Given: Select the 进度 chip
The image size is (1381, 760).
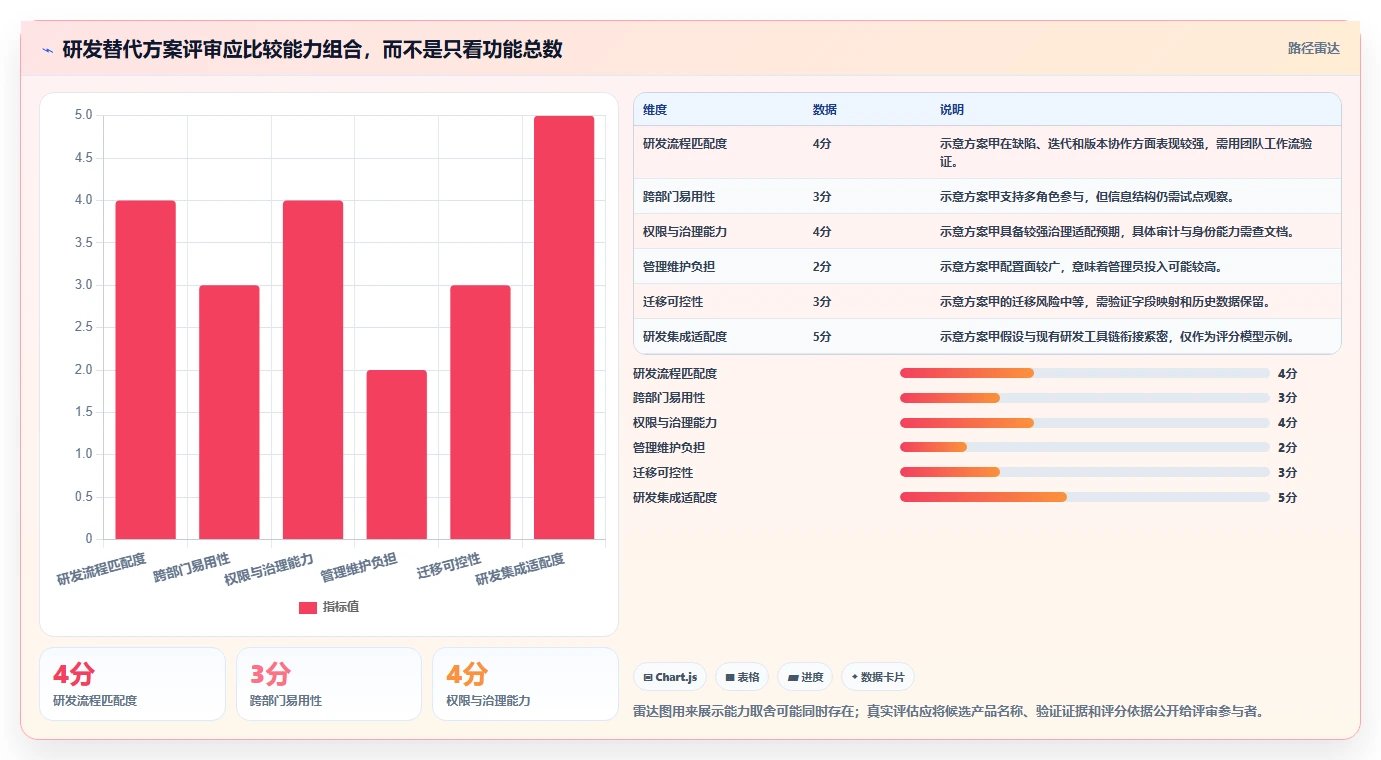Looking at the screenshot, I should [805, 677].
